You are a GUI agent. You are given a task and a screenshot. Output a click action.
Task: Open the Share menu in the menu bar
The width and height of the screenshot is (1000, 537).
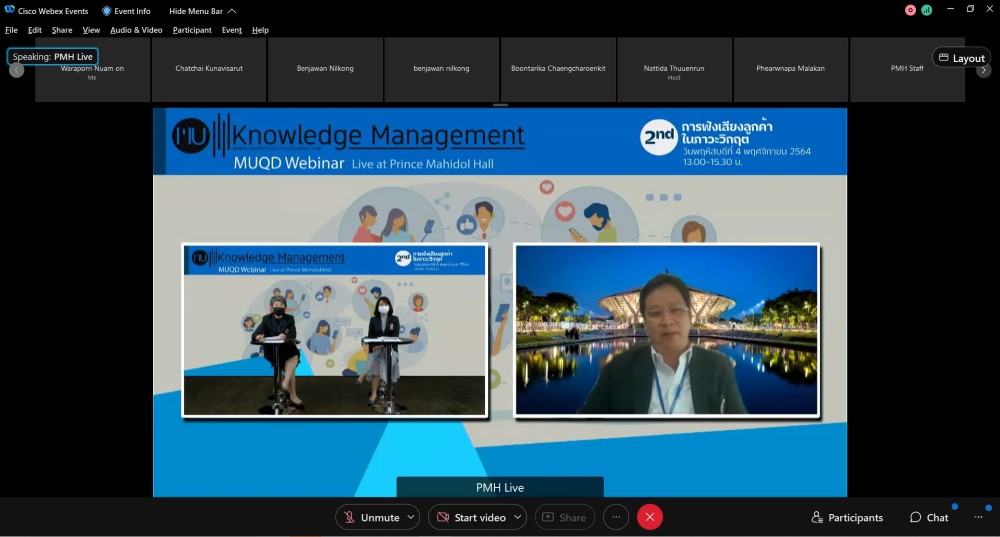tap(62, 30)
